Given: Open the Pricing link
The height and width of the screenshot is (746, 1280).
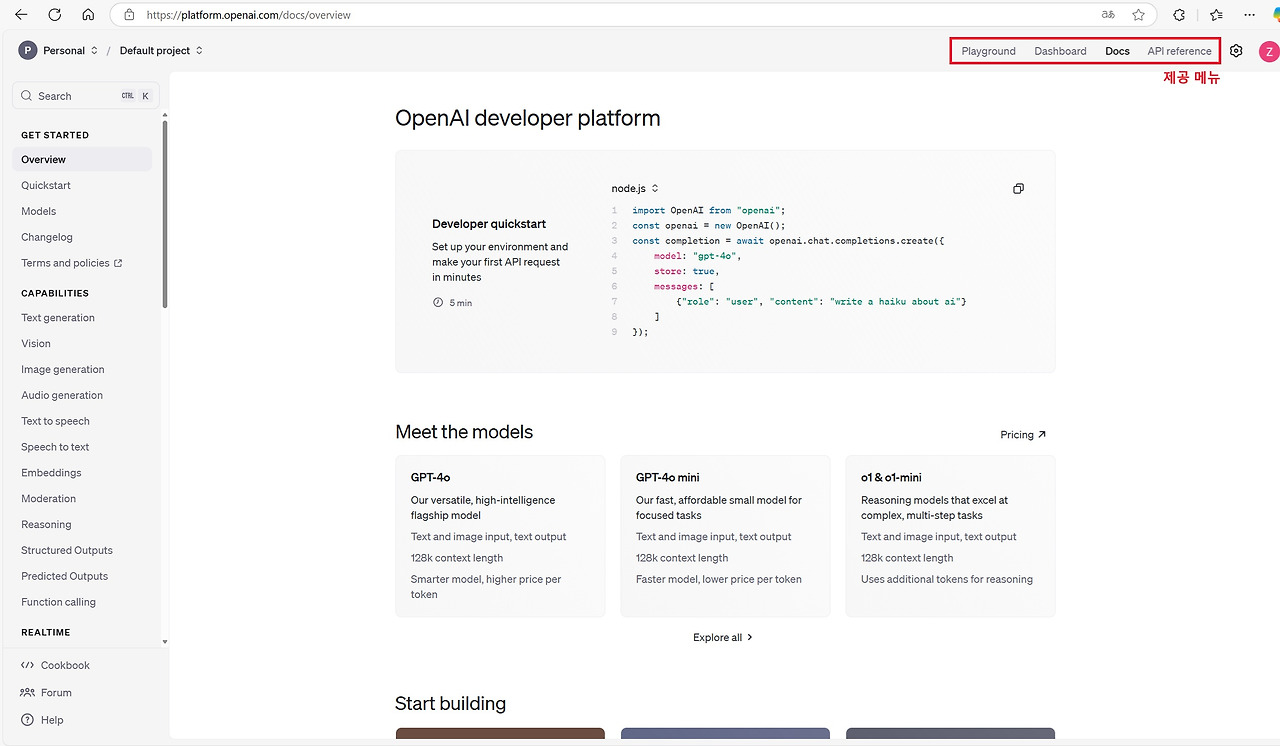Looking at the screenshot, I should pos(1023,435).
